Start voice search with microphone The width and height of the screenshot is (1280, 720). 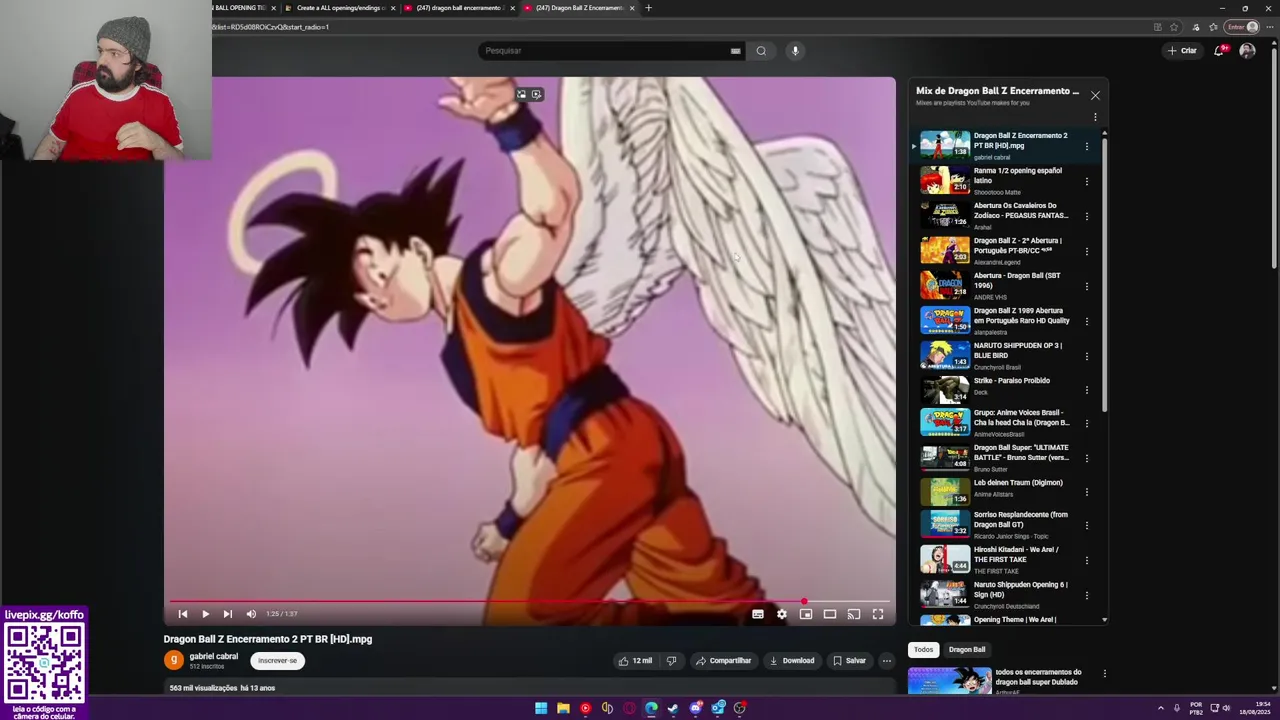(795, 51)
